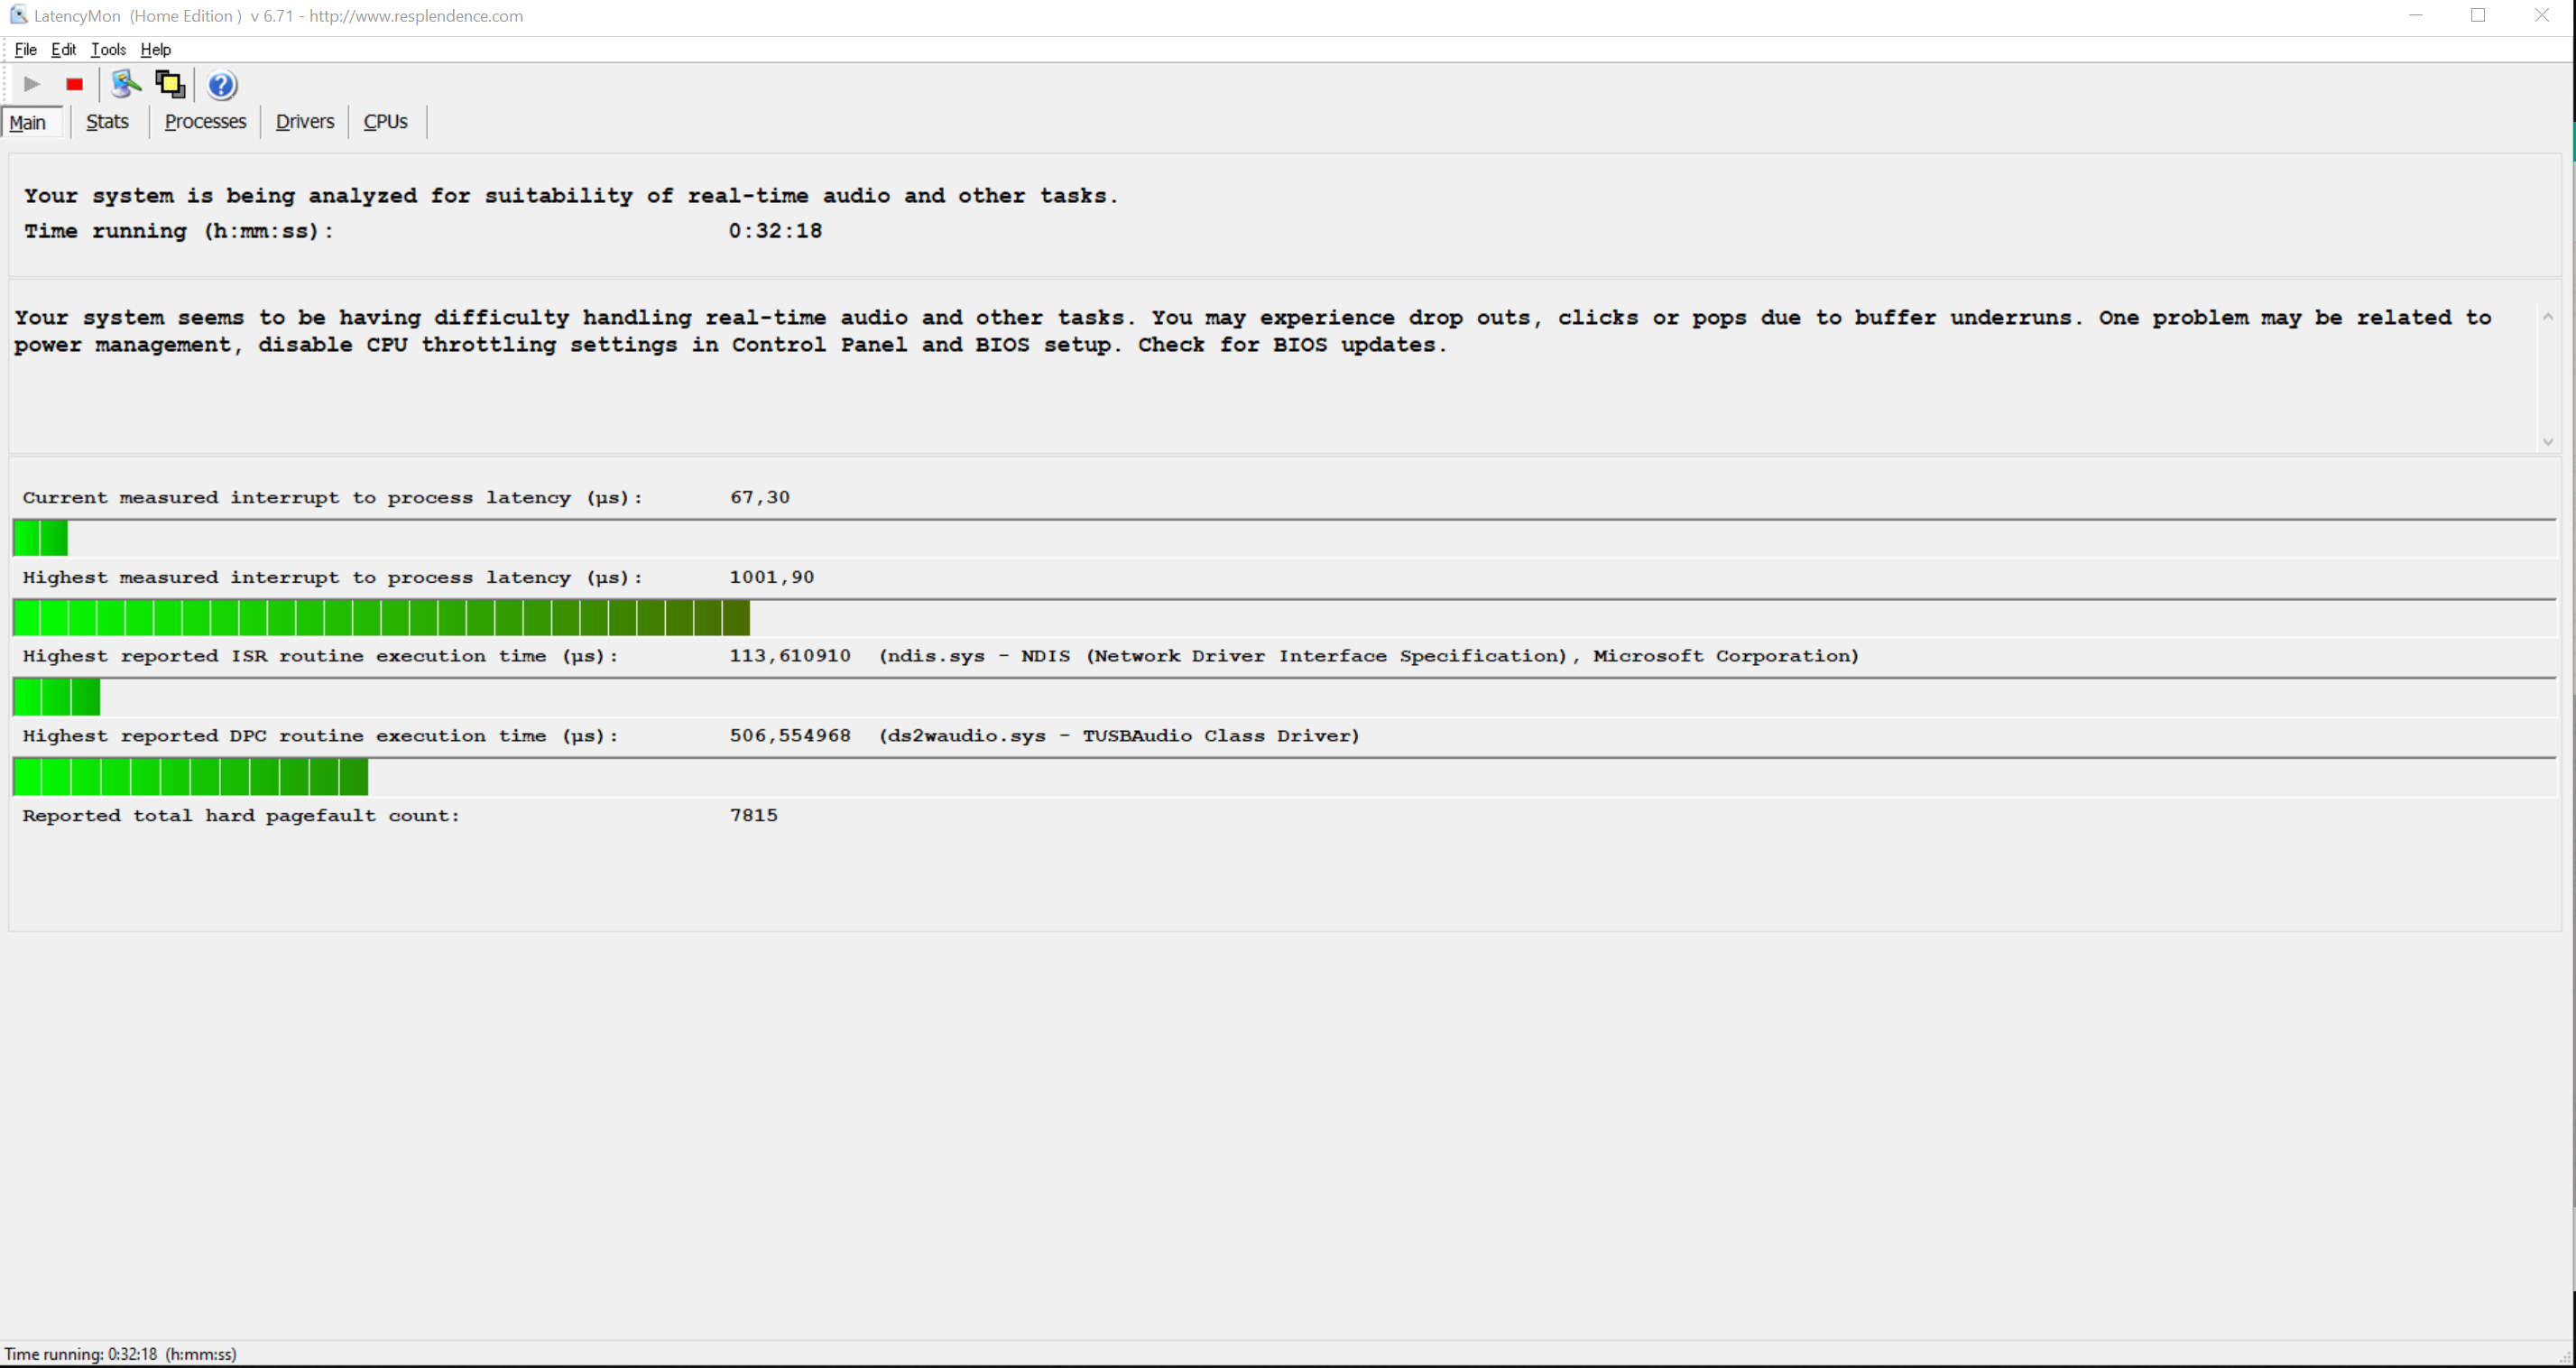Image resolution: width=2576 pixels, height=1368 pixels.
Task: Click the yellow overlapping windows toolbar icon
Action: pos(170,85)
